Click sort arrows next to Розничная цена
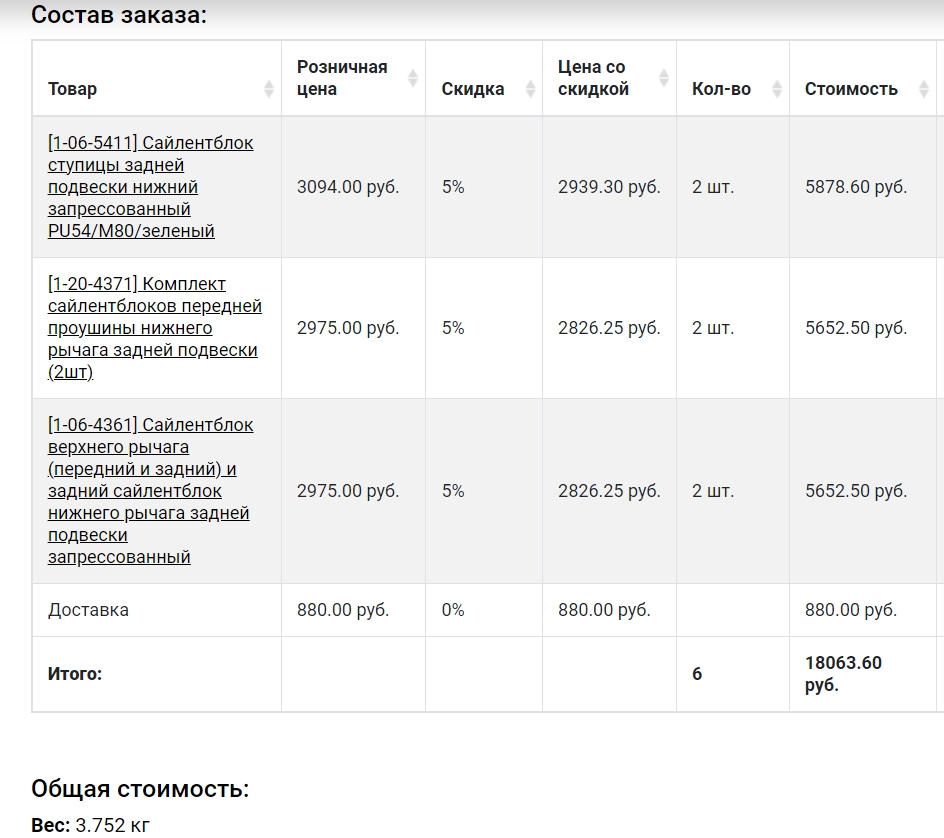Viewport: 944px width, 838px height. pos(412,78)
